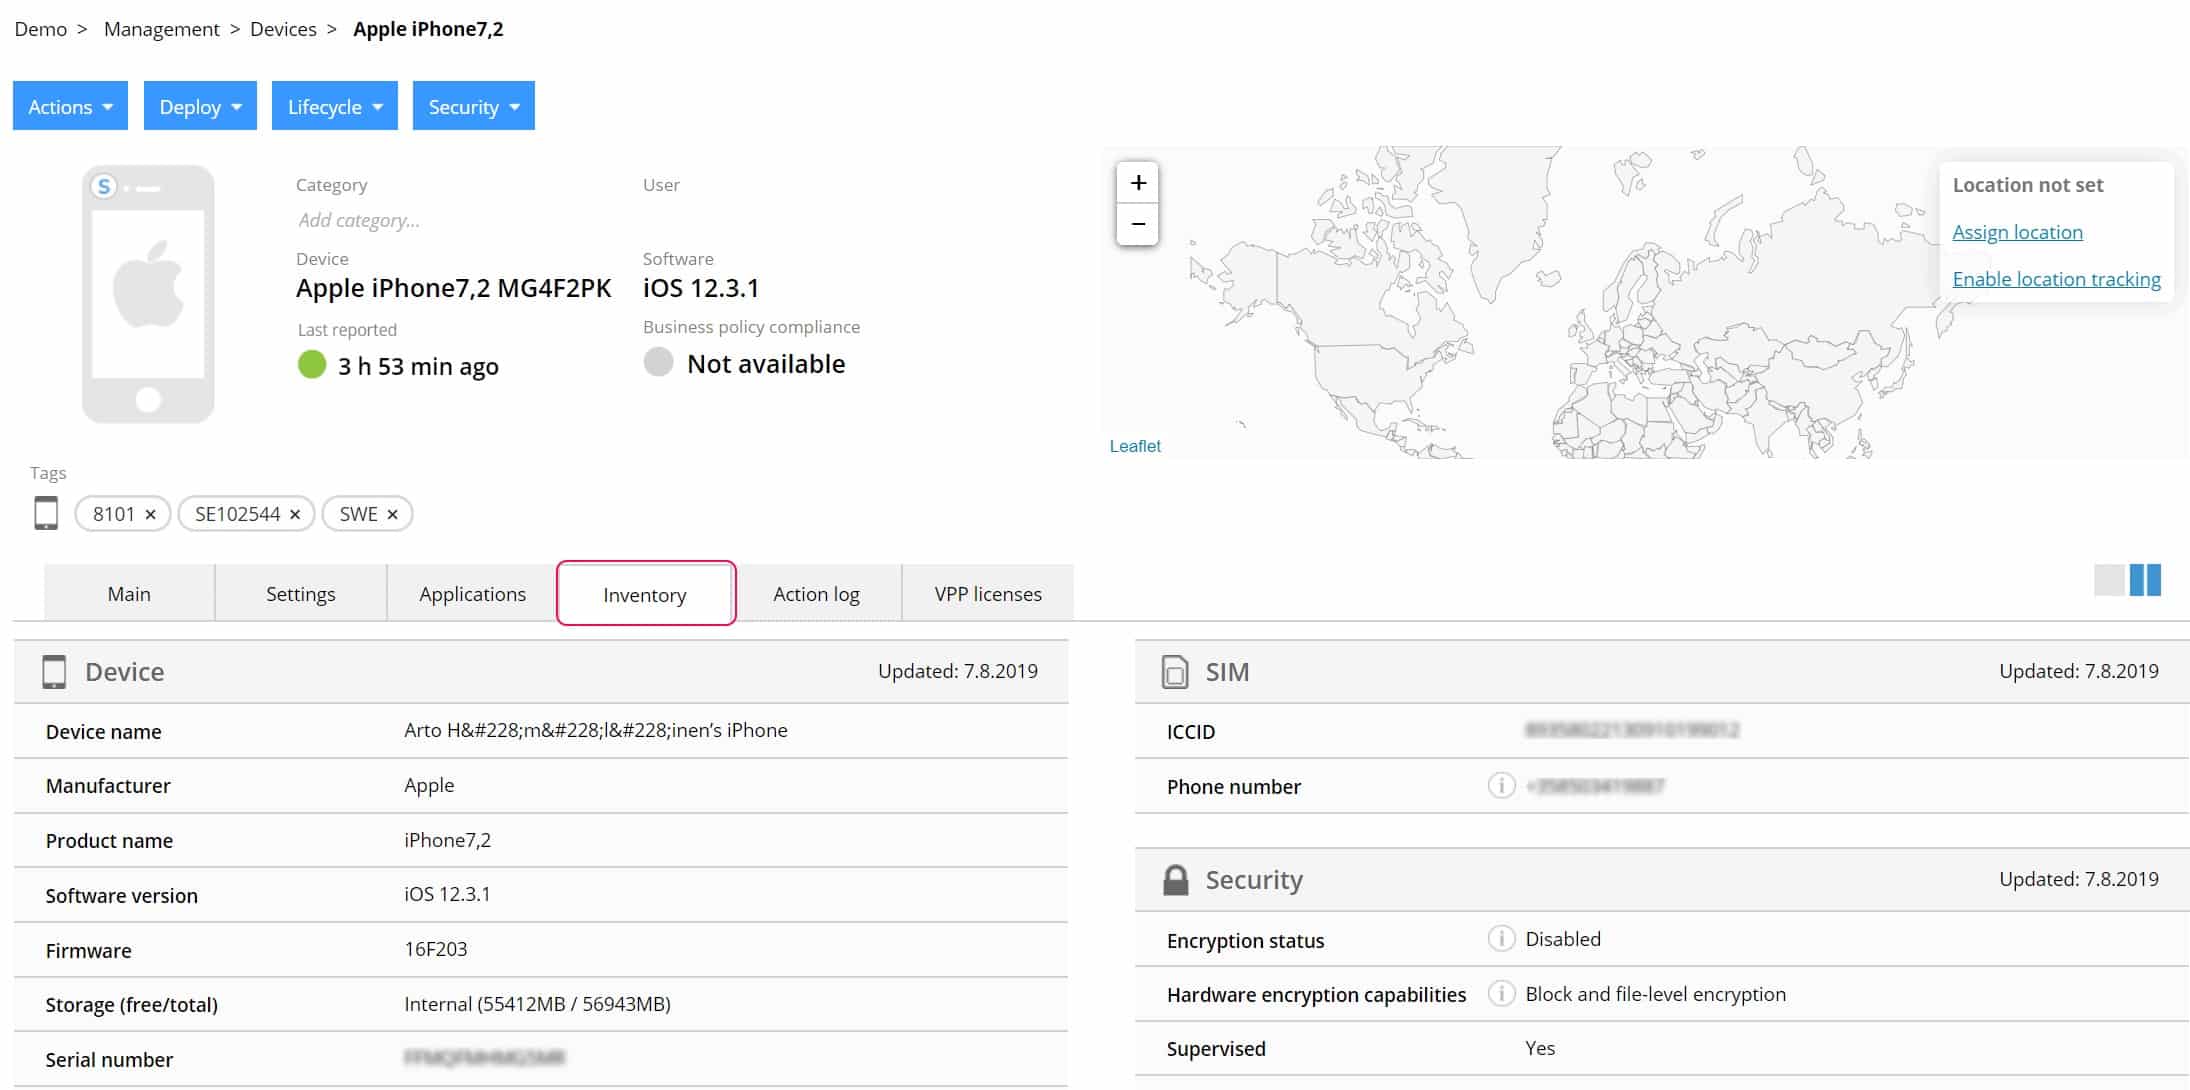Click the world map area
2190x1090 pixels.
[1645, 303]
